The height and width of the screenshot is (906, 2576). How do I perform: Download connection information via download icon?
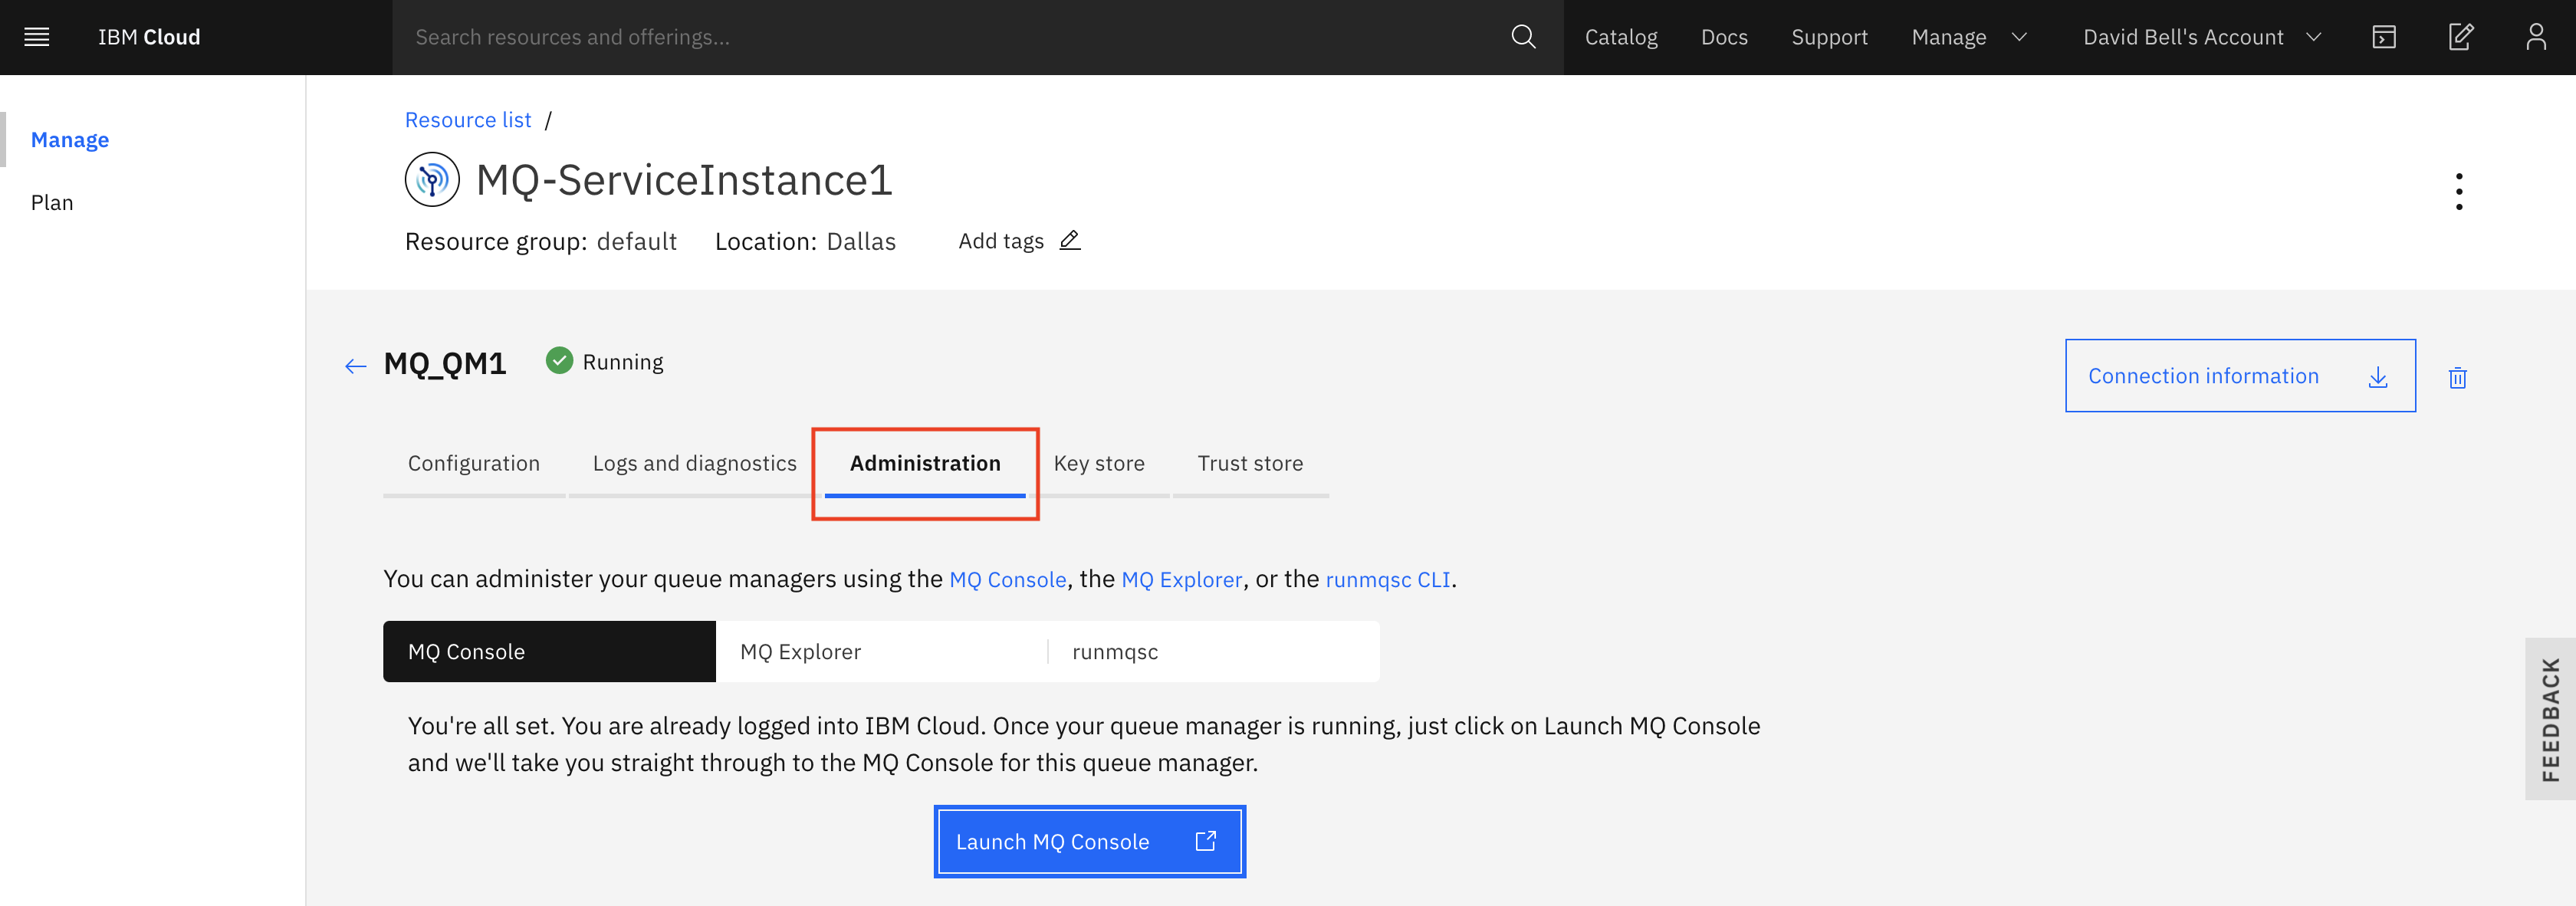point(2378,378)
